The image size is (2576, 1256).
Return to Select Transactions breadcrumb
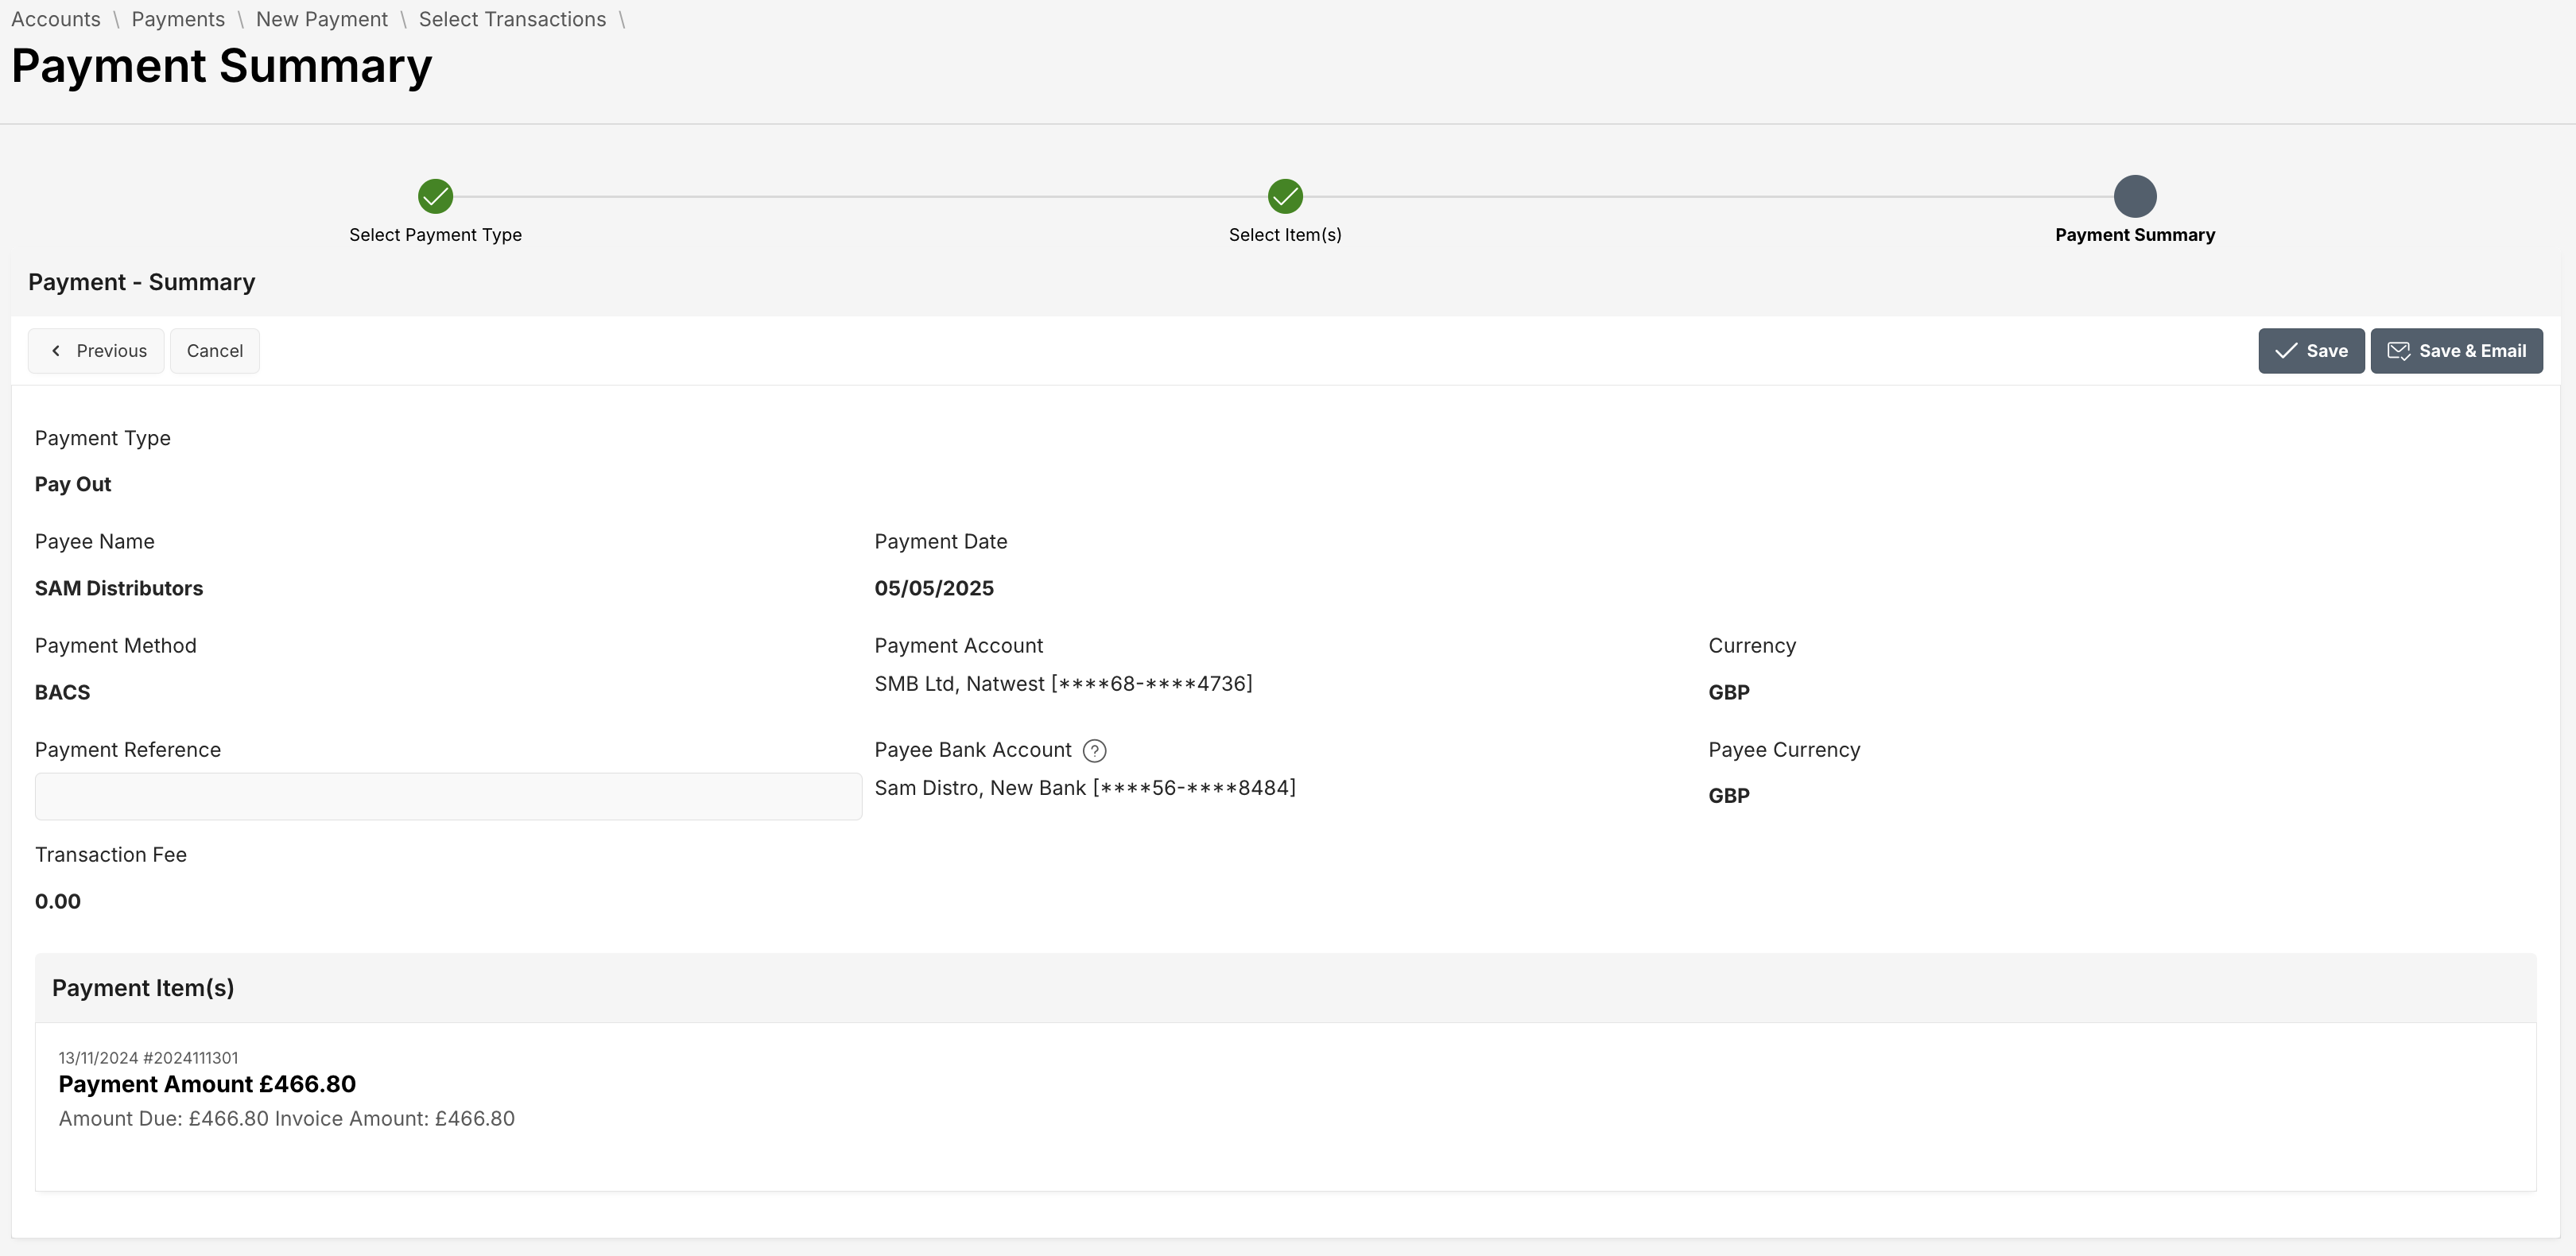point(512,19)
